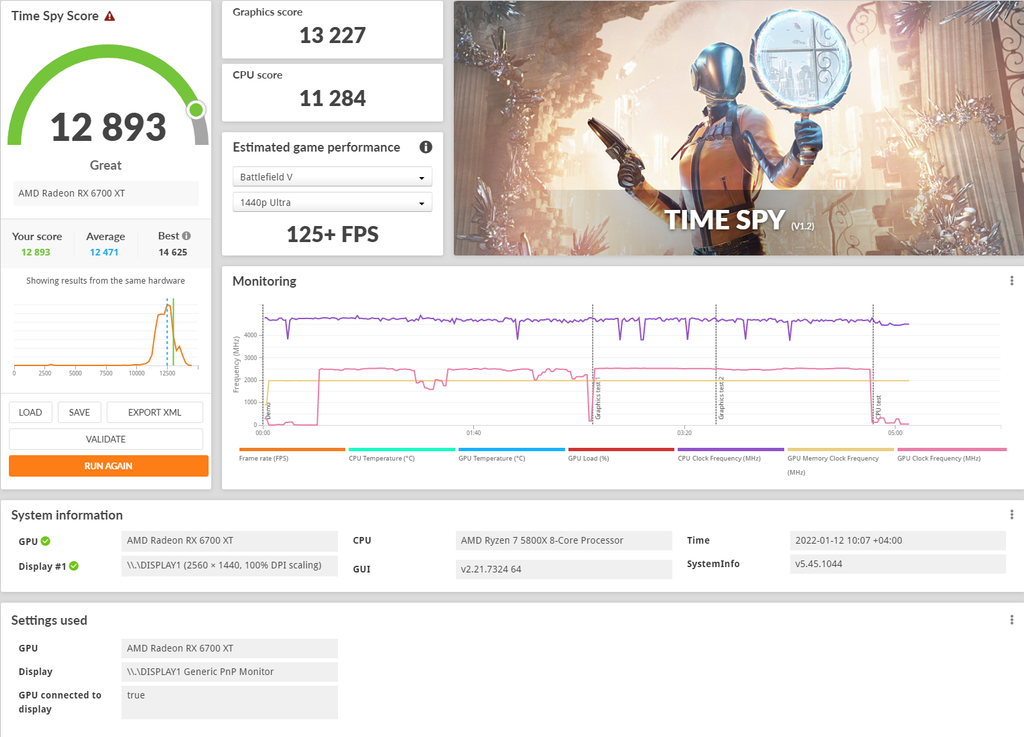This screenshot has width=1024, height=737.
Task: Click the info icon beside Best score
Action: pyautogui.click(x=187, y=236)
